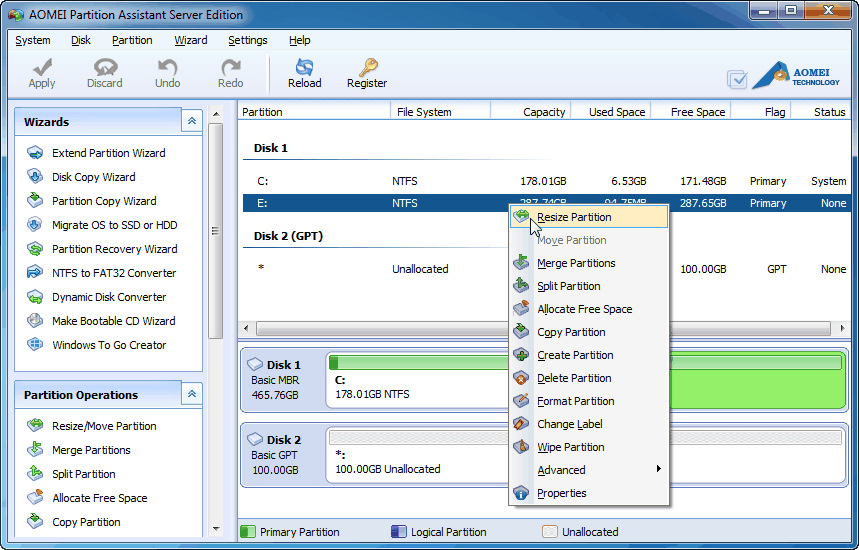859x550 pixels.
Task: Click the Capacity column header
Action: pos(543,112)
